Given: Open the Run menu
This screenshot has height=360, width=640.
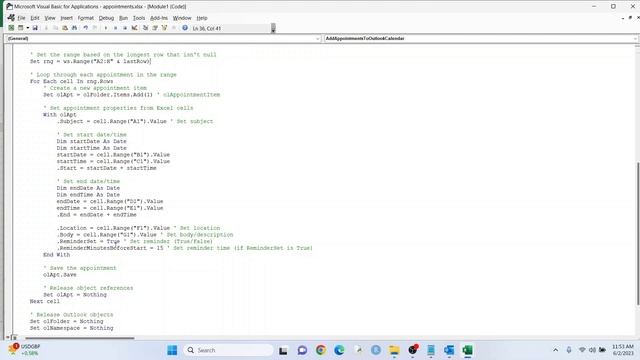Looking at the screenshot, I should click(x=123, y=18).
